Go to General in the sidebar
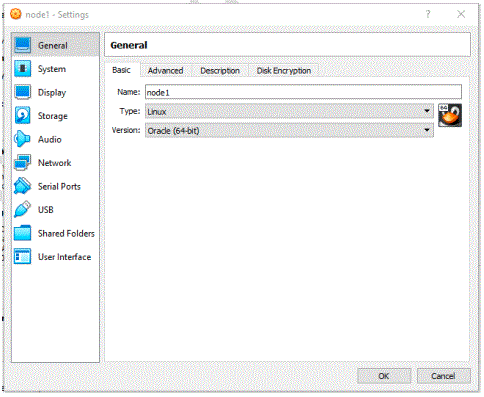 coord(56,45)
